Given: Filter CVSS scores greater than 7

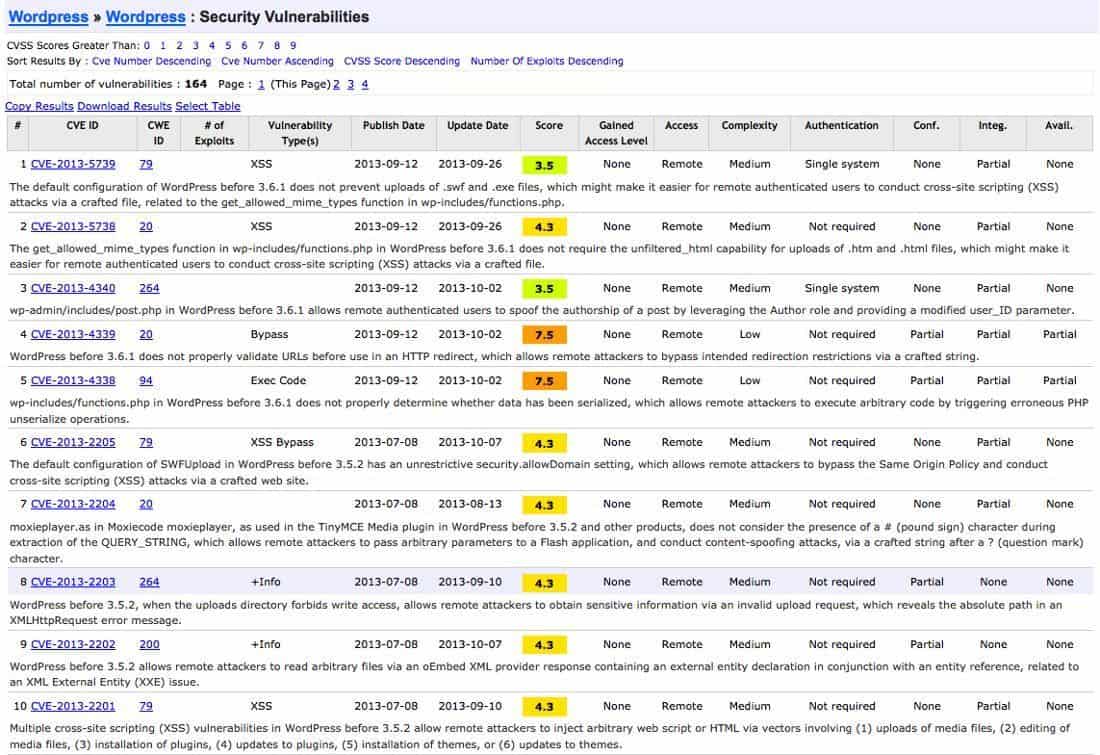Looking at the screenshot, I should (x=260, y=46).
